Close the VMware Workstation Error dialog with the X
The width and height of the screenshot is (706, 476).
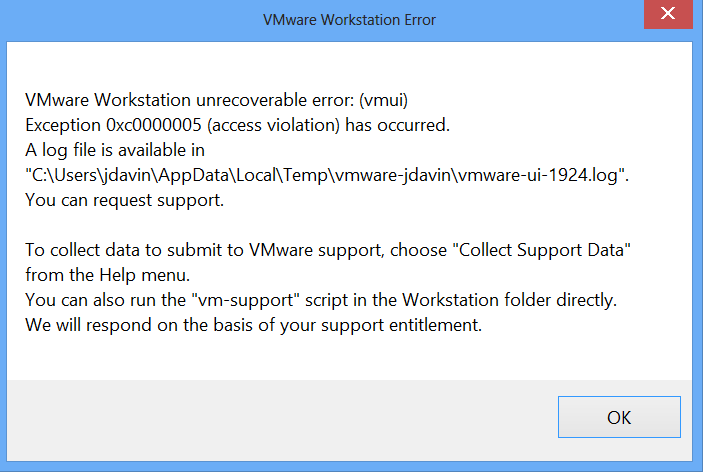click(668, 14)
